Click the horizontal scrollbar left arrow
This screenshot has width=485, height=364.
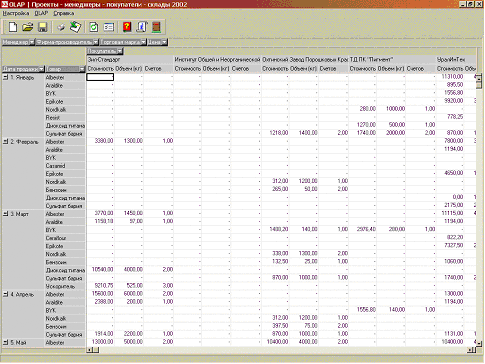[x=89, y=350]
